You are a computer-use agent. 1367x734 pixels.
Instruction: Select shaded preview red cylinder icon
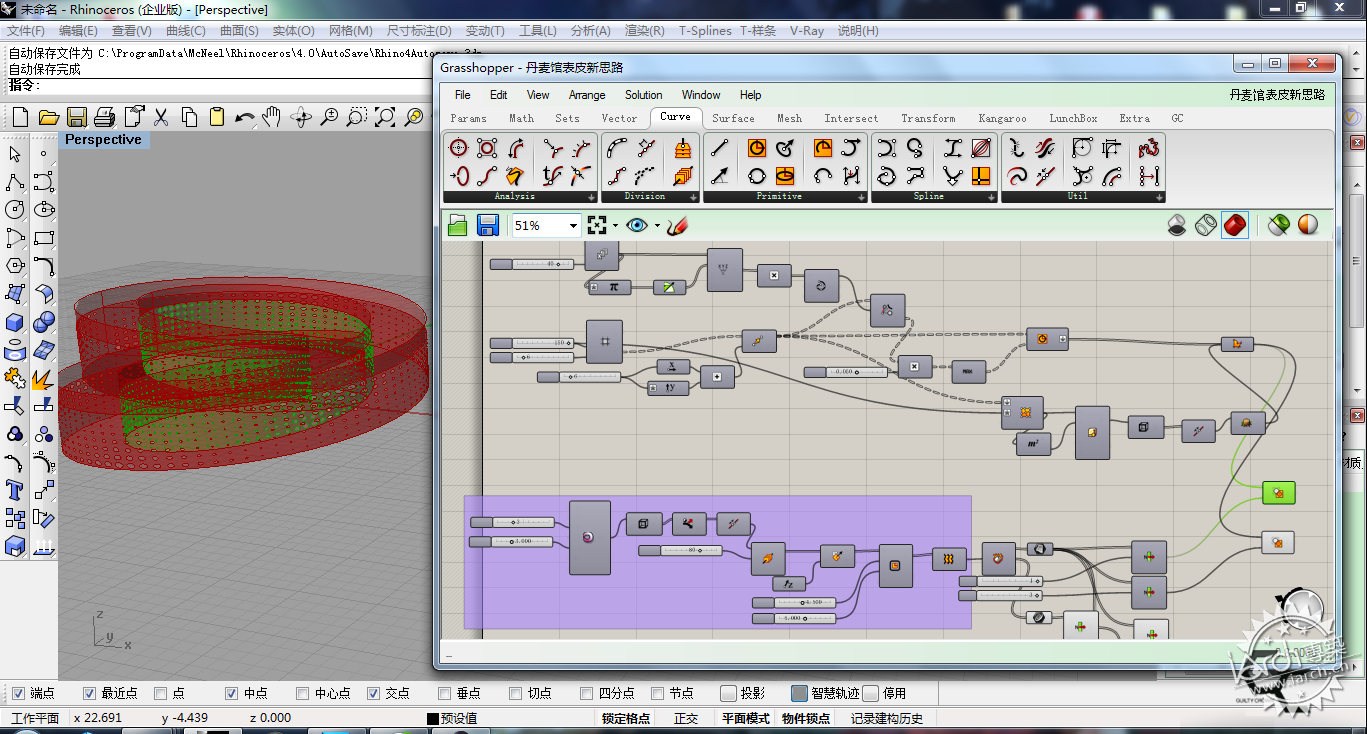[1234, 225]
